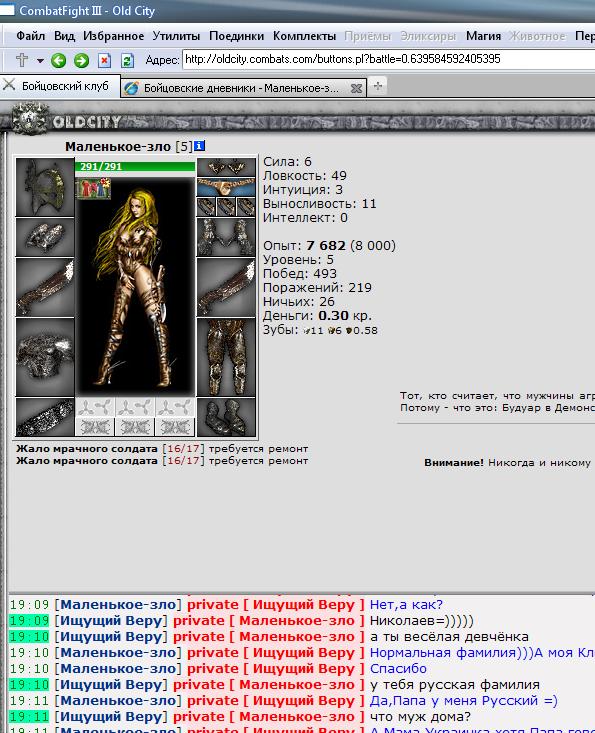Click the Побед: 493 line
595x733 pixels.
300,273
